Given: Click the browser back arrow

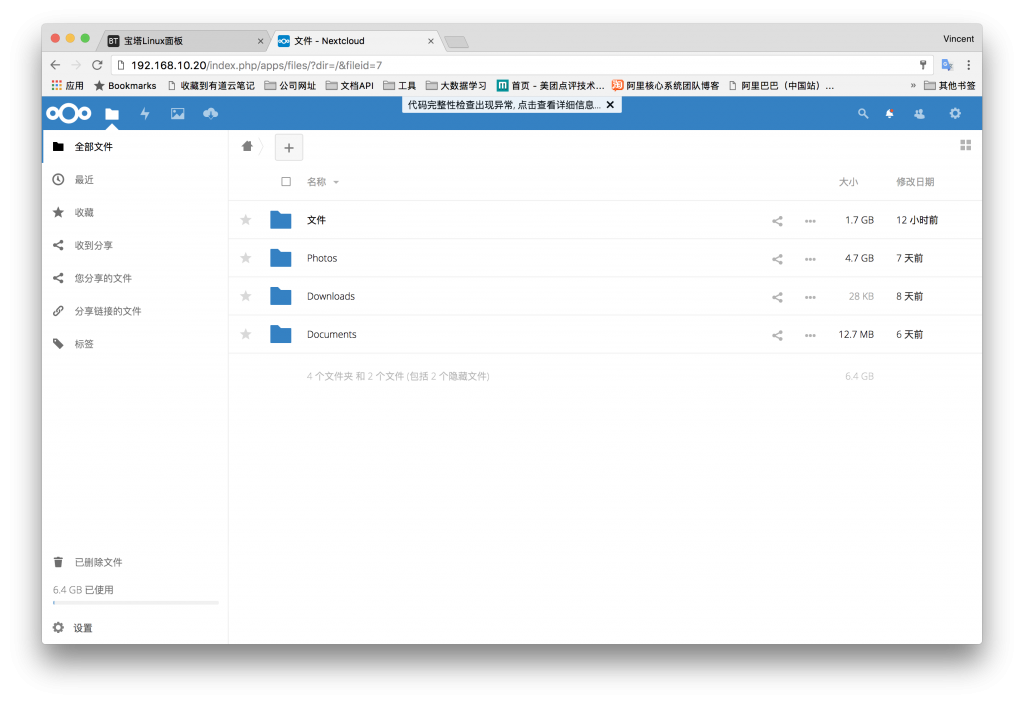Looking at the screenshot, I should pyautogui.click(x=56, y=65).
